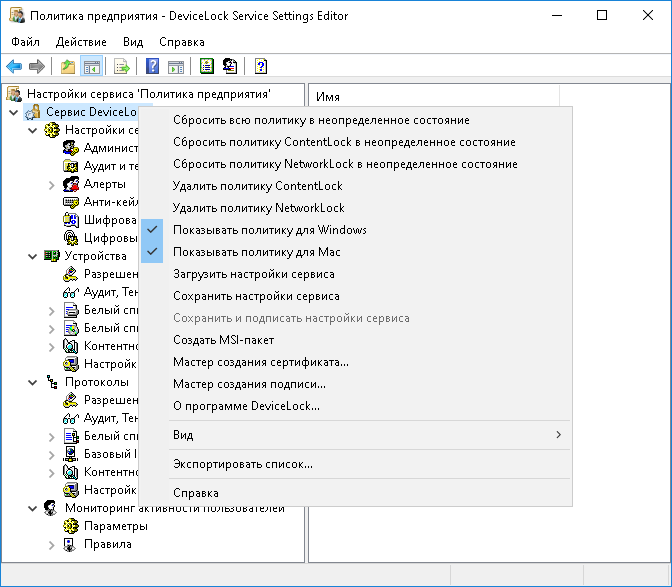The image size is (672, 587).
Task: Click the export list toolbar icon
Action: coord(122,67)
